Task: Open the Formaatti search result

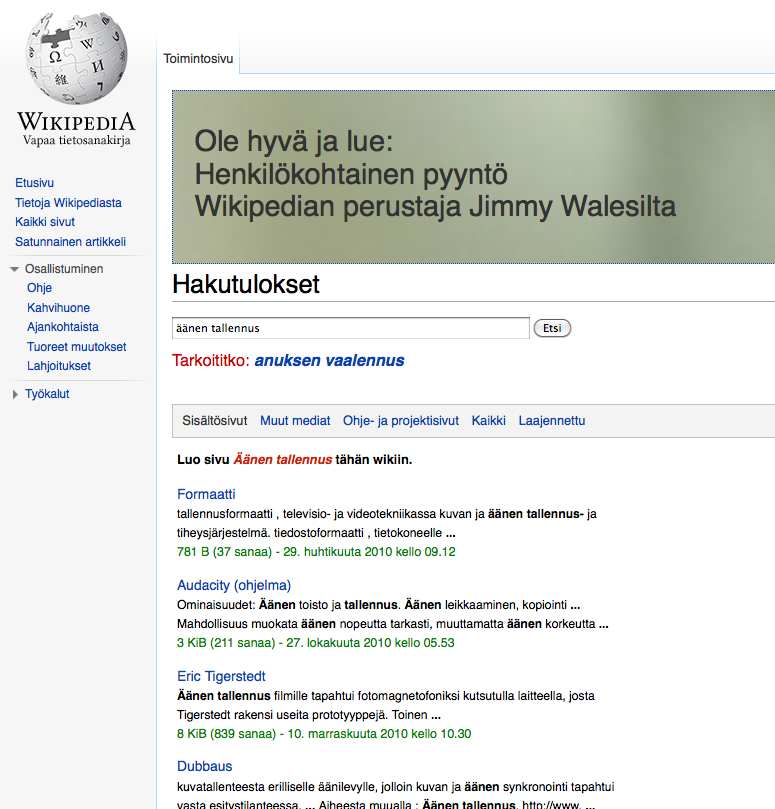Action: click(x=206, y=494)
